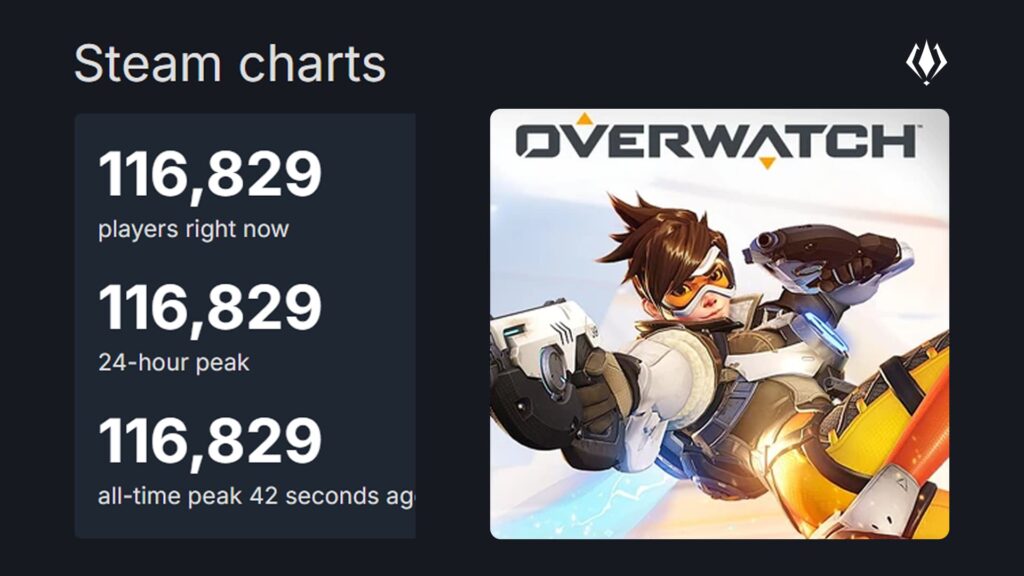
Task: Click the white pistol in Tracer's lower hand
Action: coord(533,343)
